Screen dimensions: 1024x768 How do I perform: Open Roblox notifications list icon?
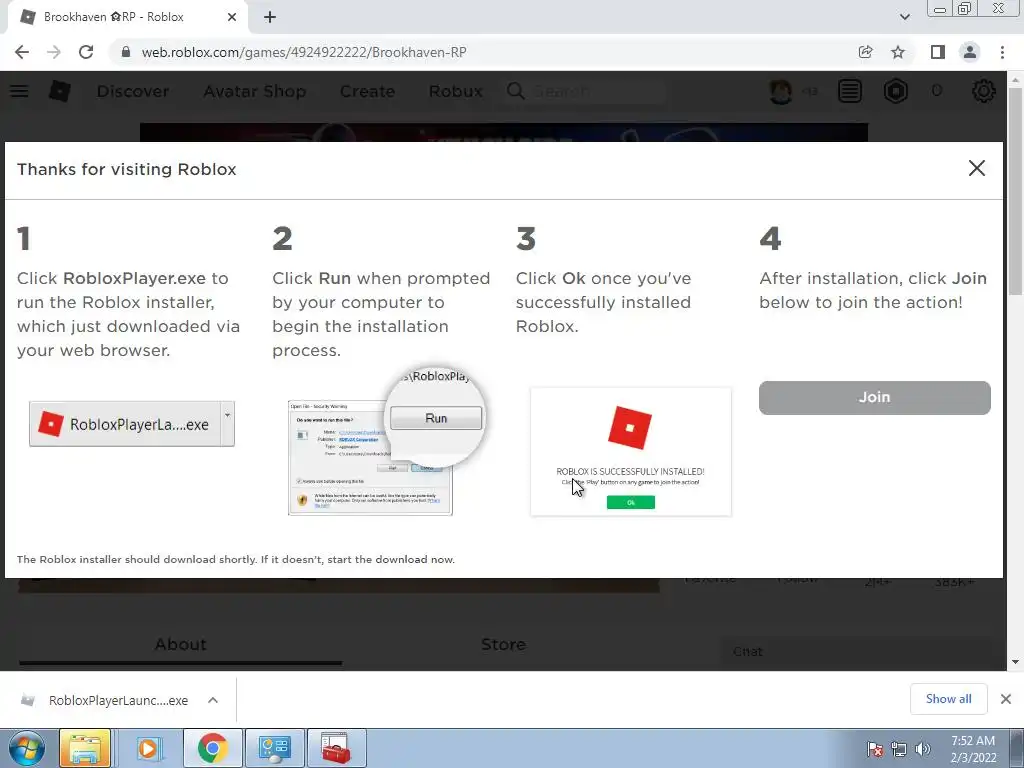coord(850,91)
